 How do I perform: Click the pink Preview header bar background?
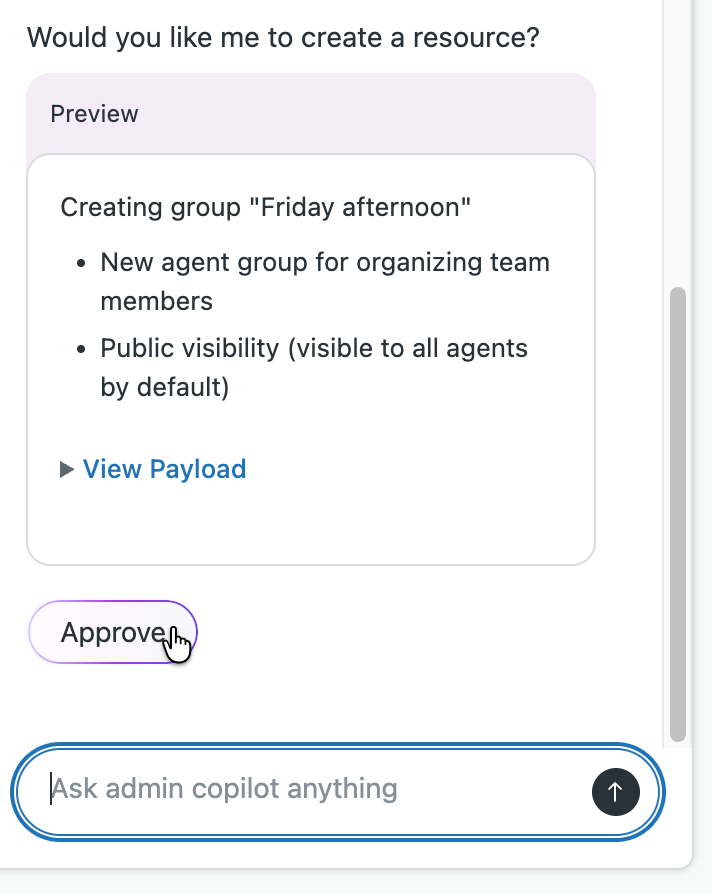point(400,114)
